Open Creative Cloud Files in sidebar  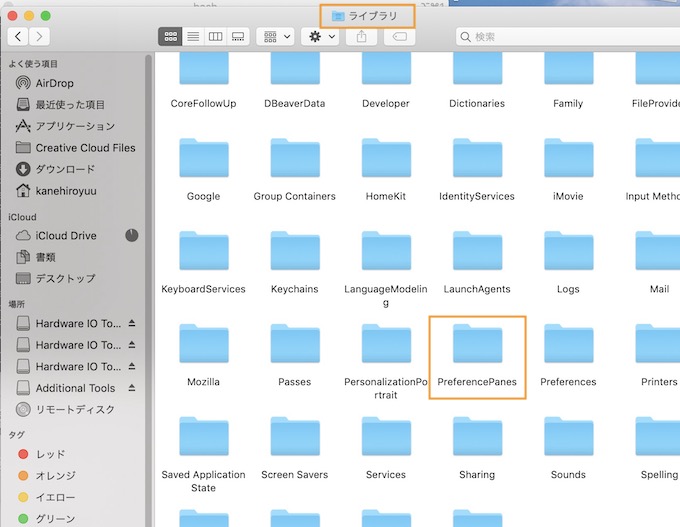click(75, 147)
